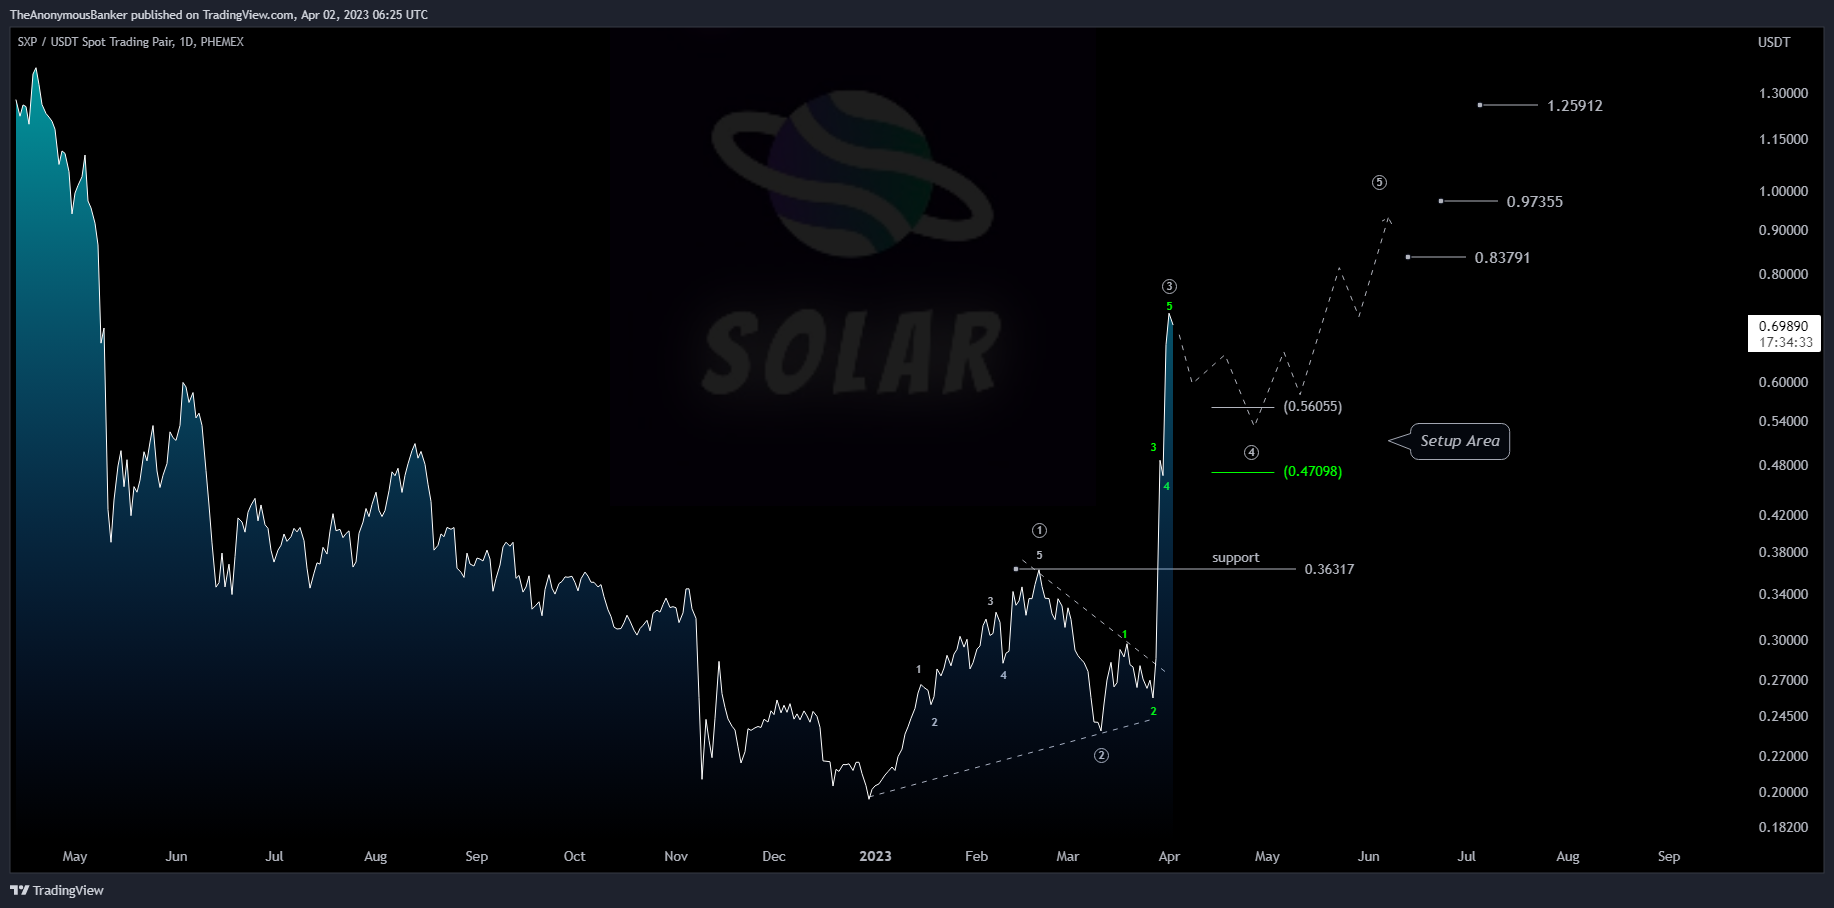Click the 'support' text label
Viewport: 1834px width, 908px height.
[1235, 557]
